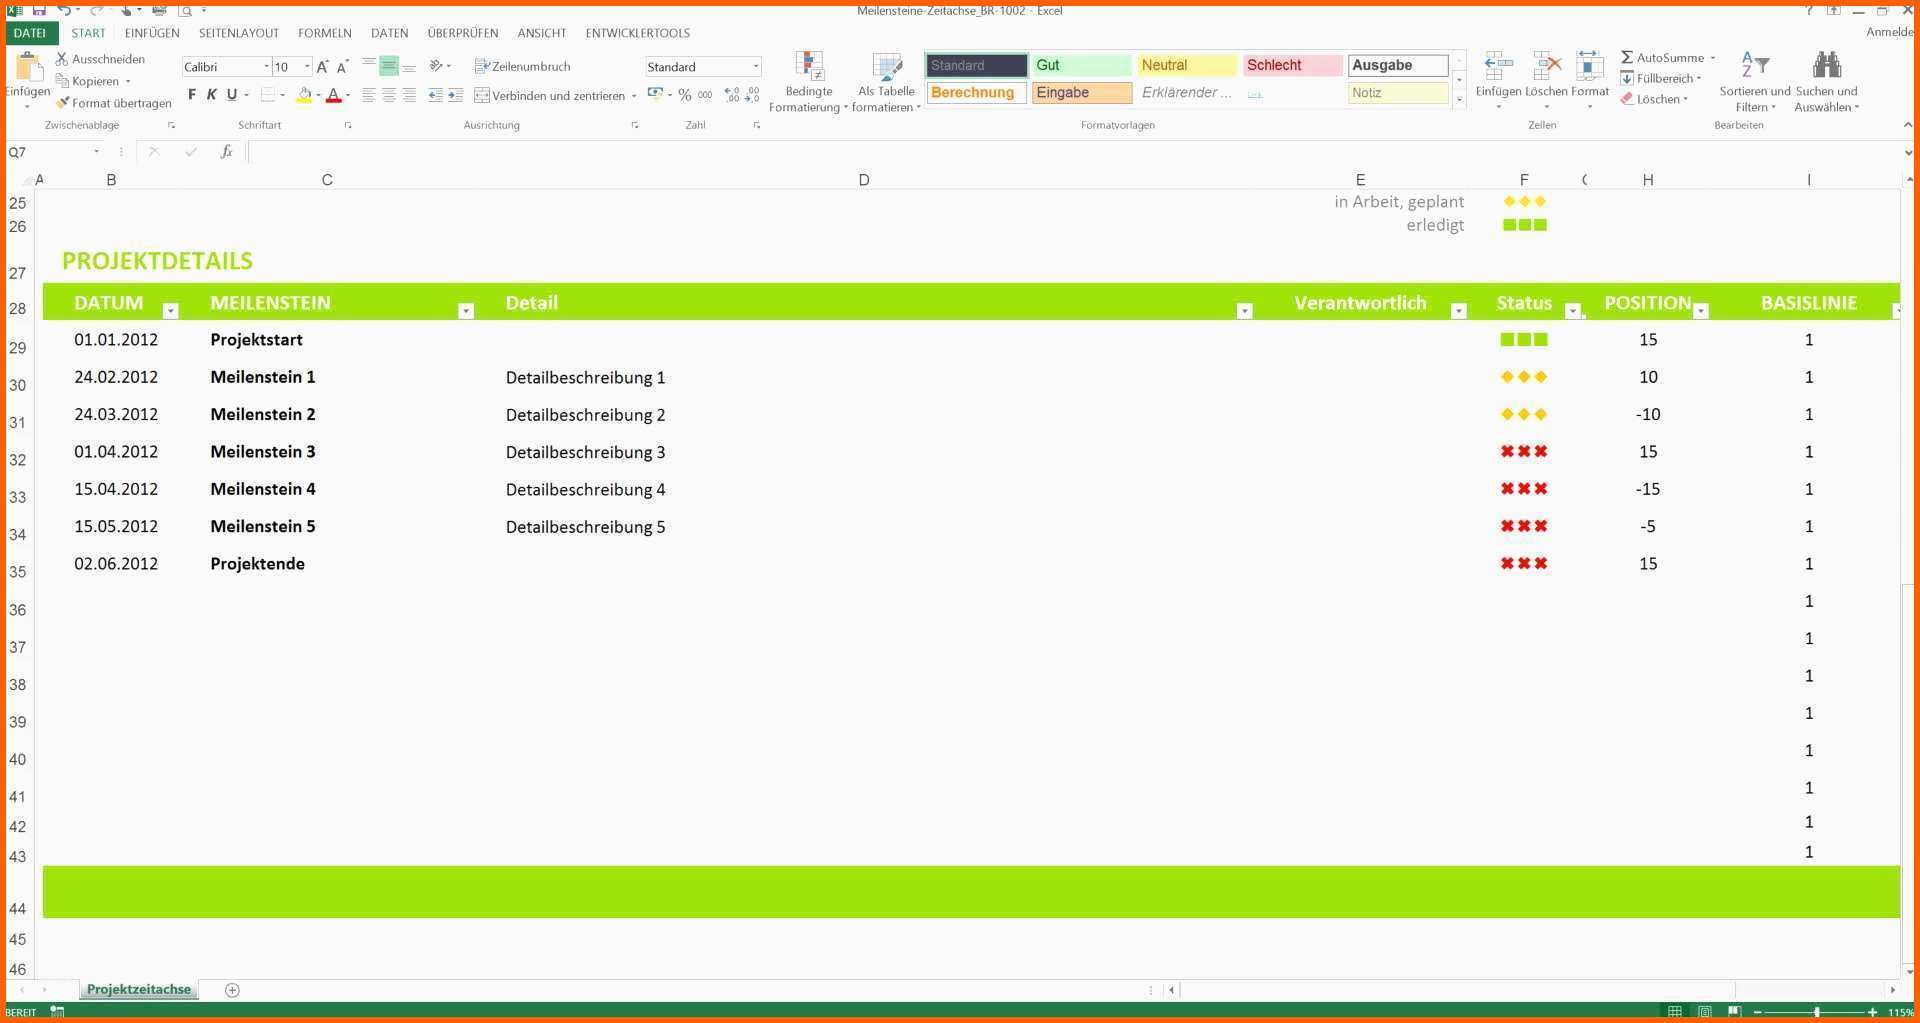Open Sortieren und Filtern
1920x1023 pixels.
(1755, 81)
